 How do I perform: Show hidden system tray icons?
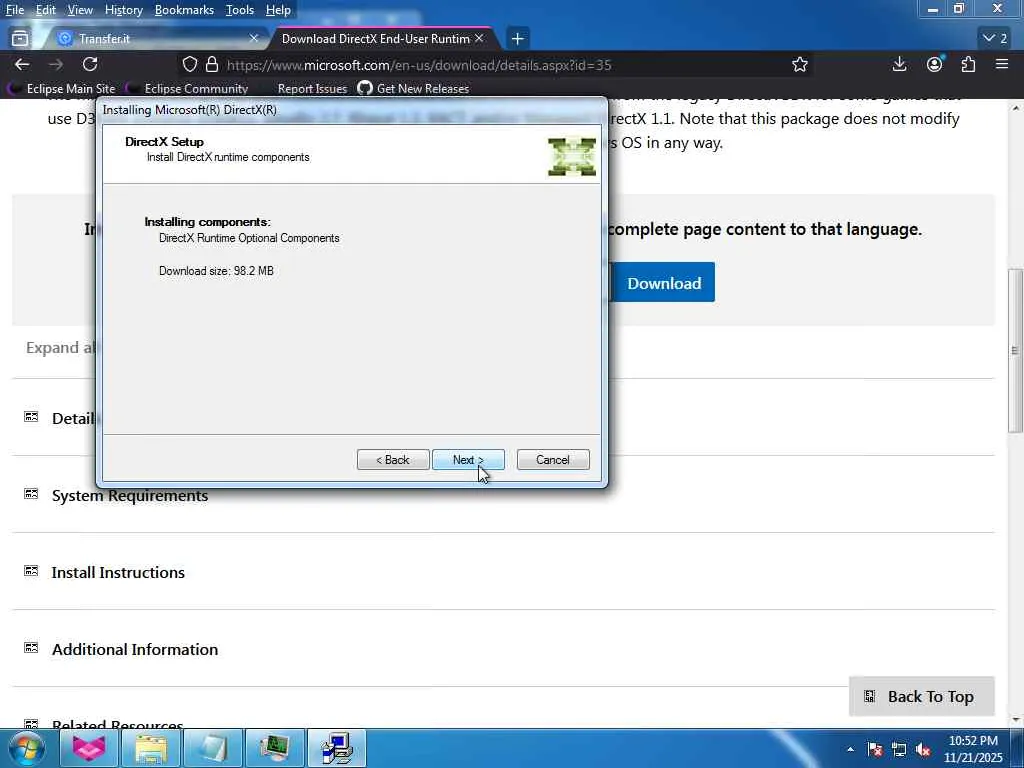(850, 749)
